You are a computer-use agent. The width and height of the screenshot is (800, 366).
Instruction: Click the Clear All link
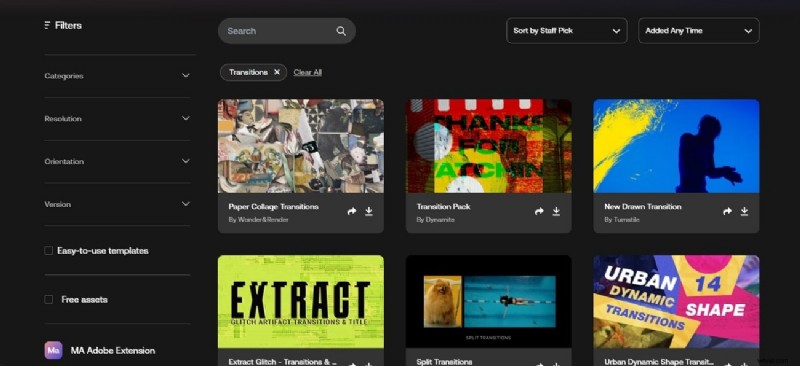(x=308, y=72)
